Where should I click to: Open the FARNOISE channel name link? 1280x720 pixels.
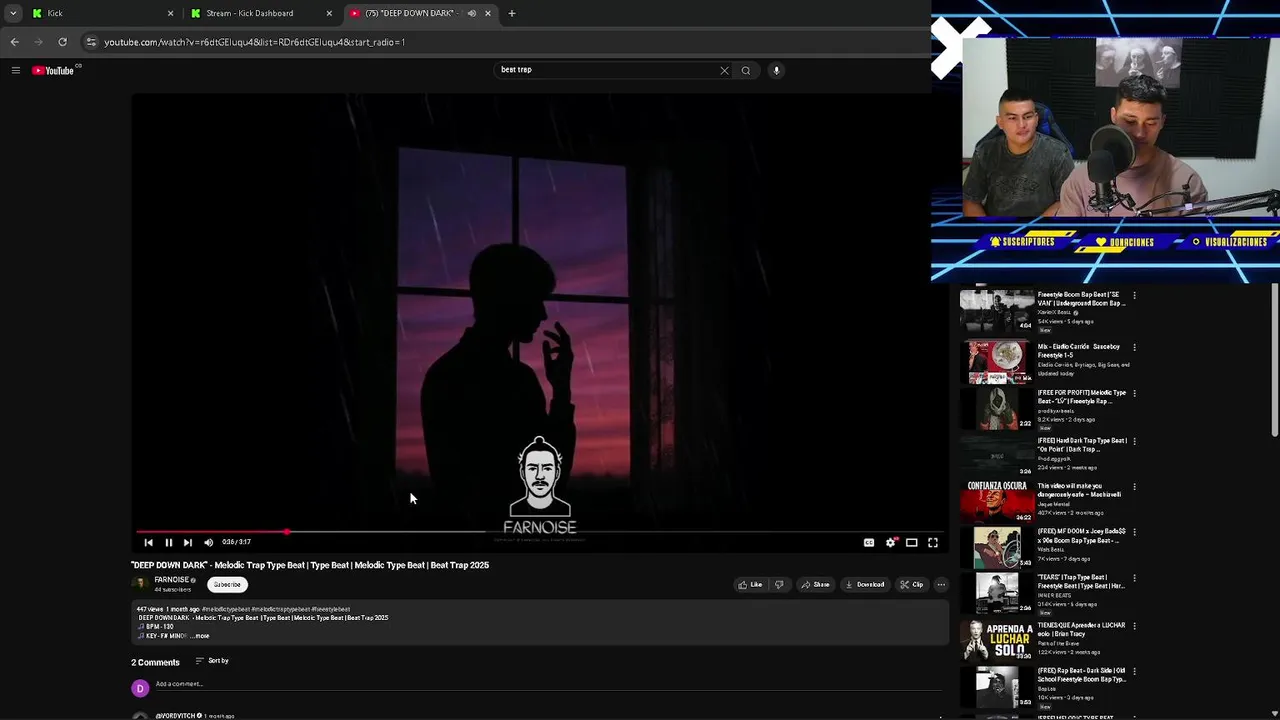pos(171,580)
